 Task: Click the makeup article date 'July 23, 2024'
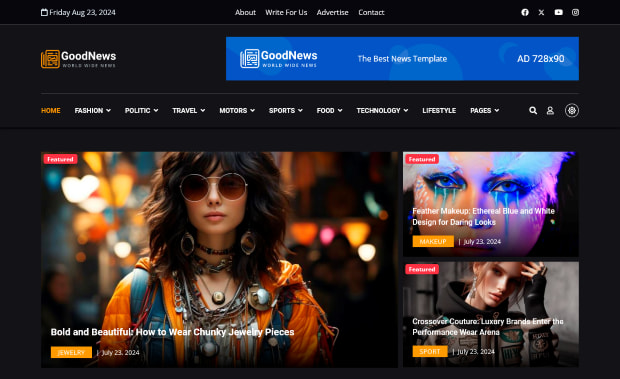click(x=482, y=241)
